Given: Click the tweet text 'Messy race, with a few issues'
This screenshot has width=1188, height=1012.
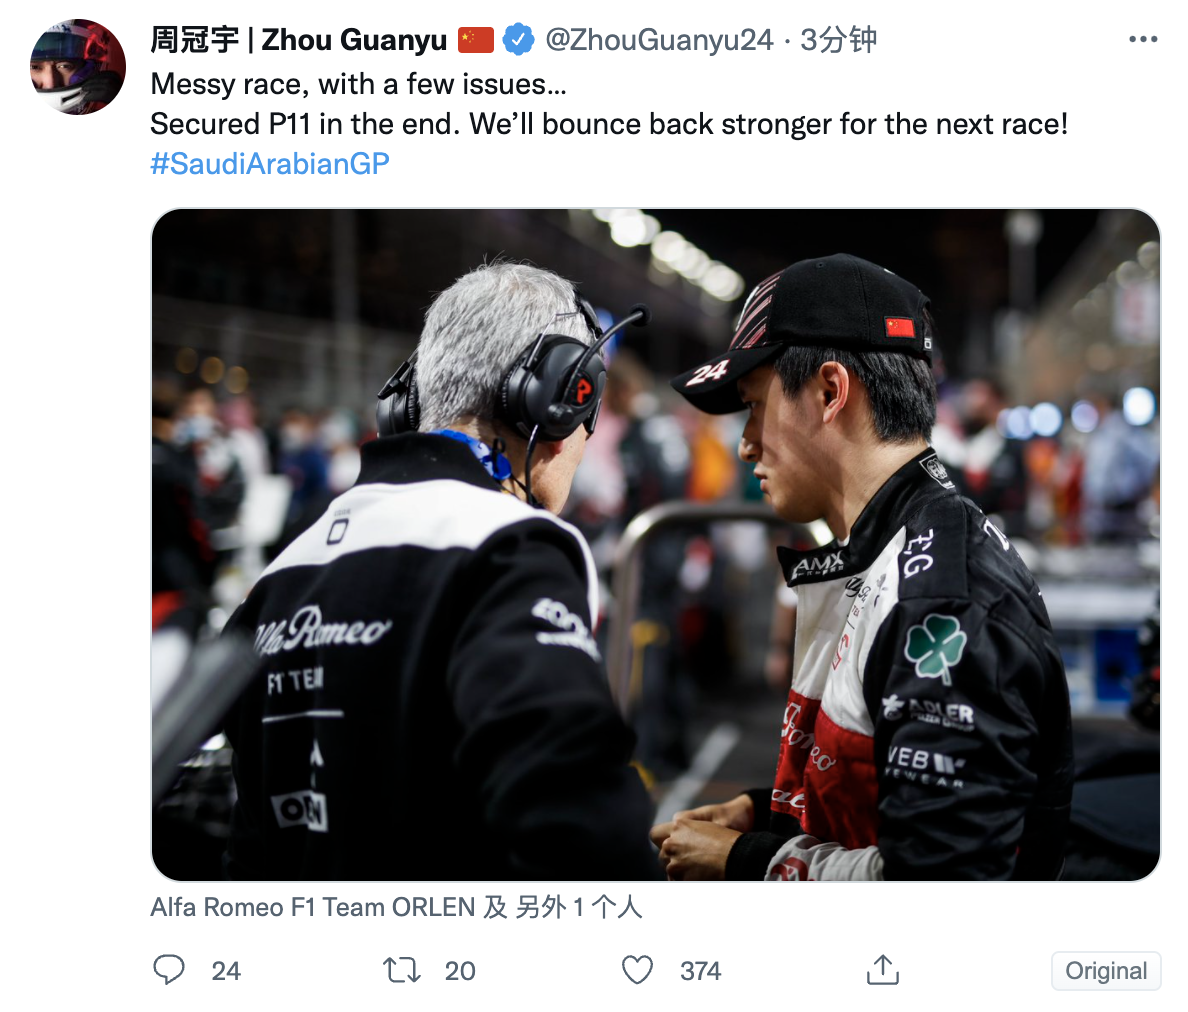Looking at the screenshot, I should tap(358, 84).
